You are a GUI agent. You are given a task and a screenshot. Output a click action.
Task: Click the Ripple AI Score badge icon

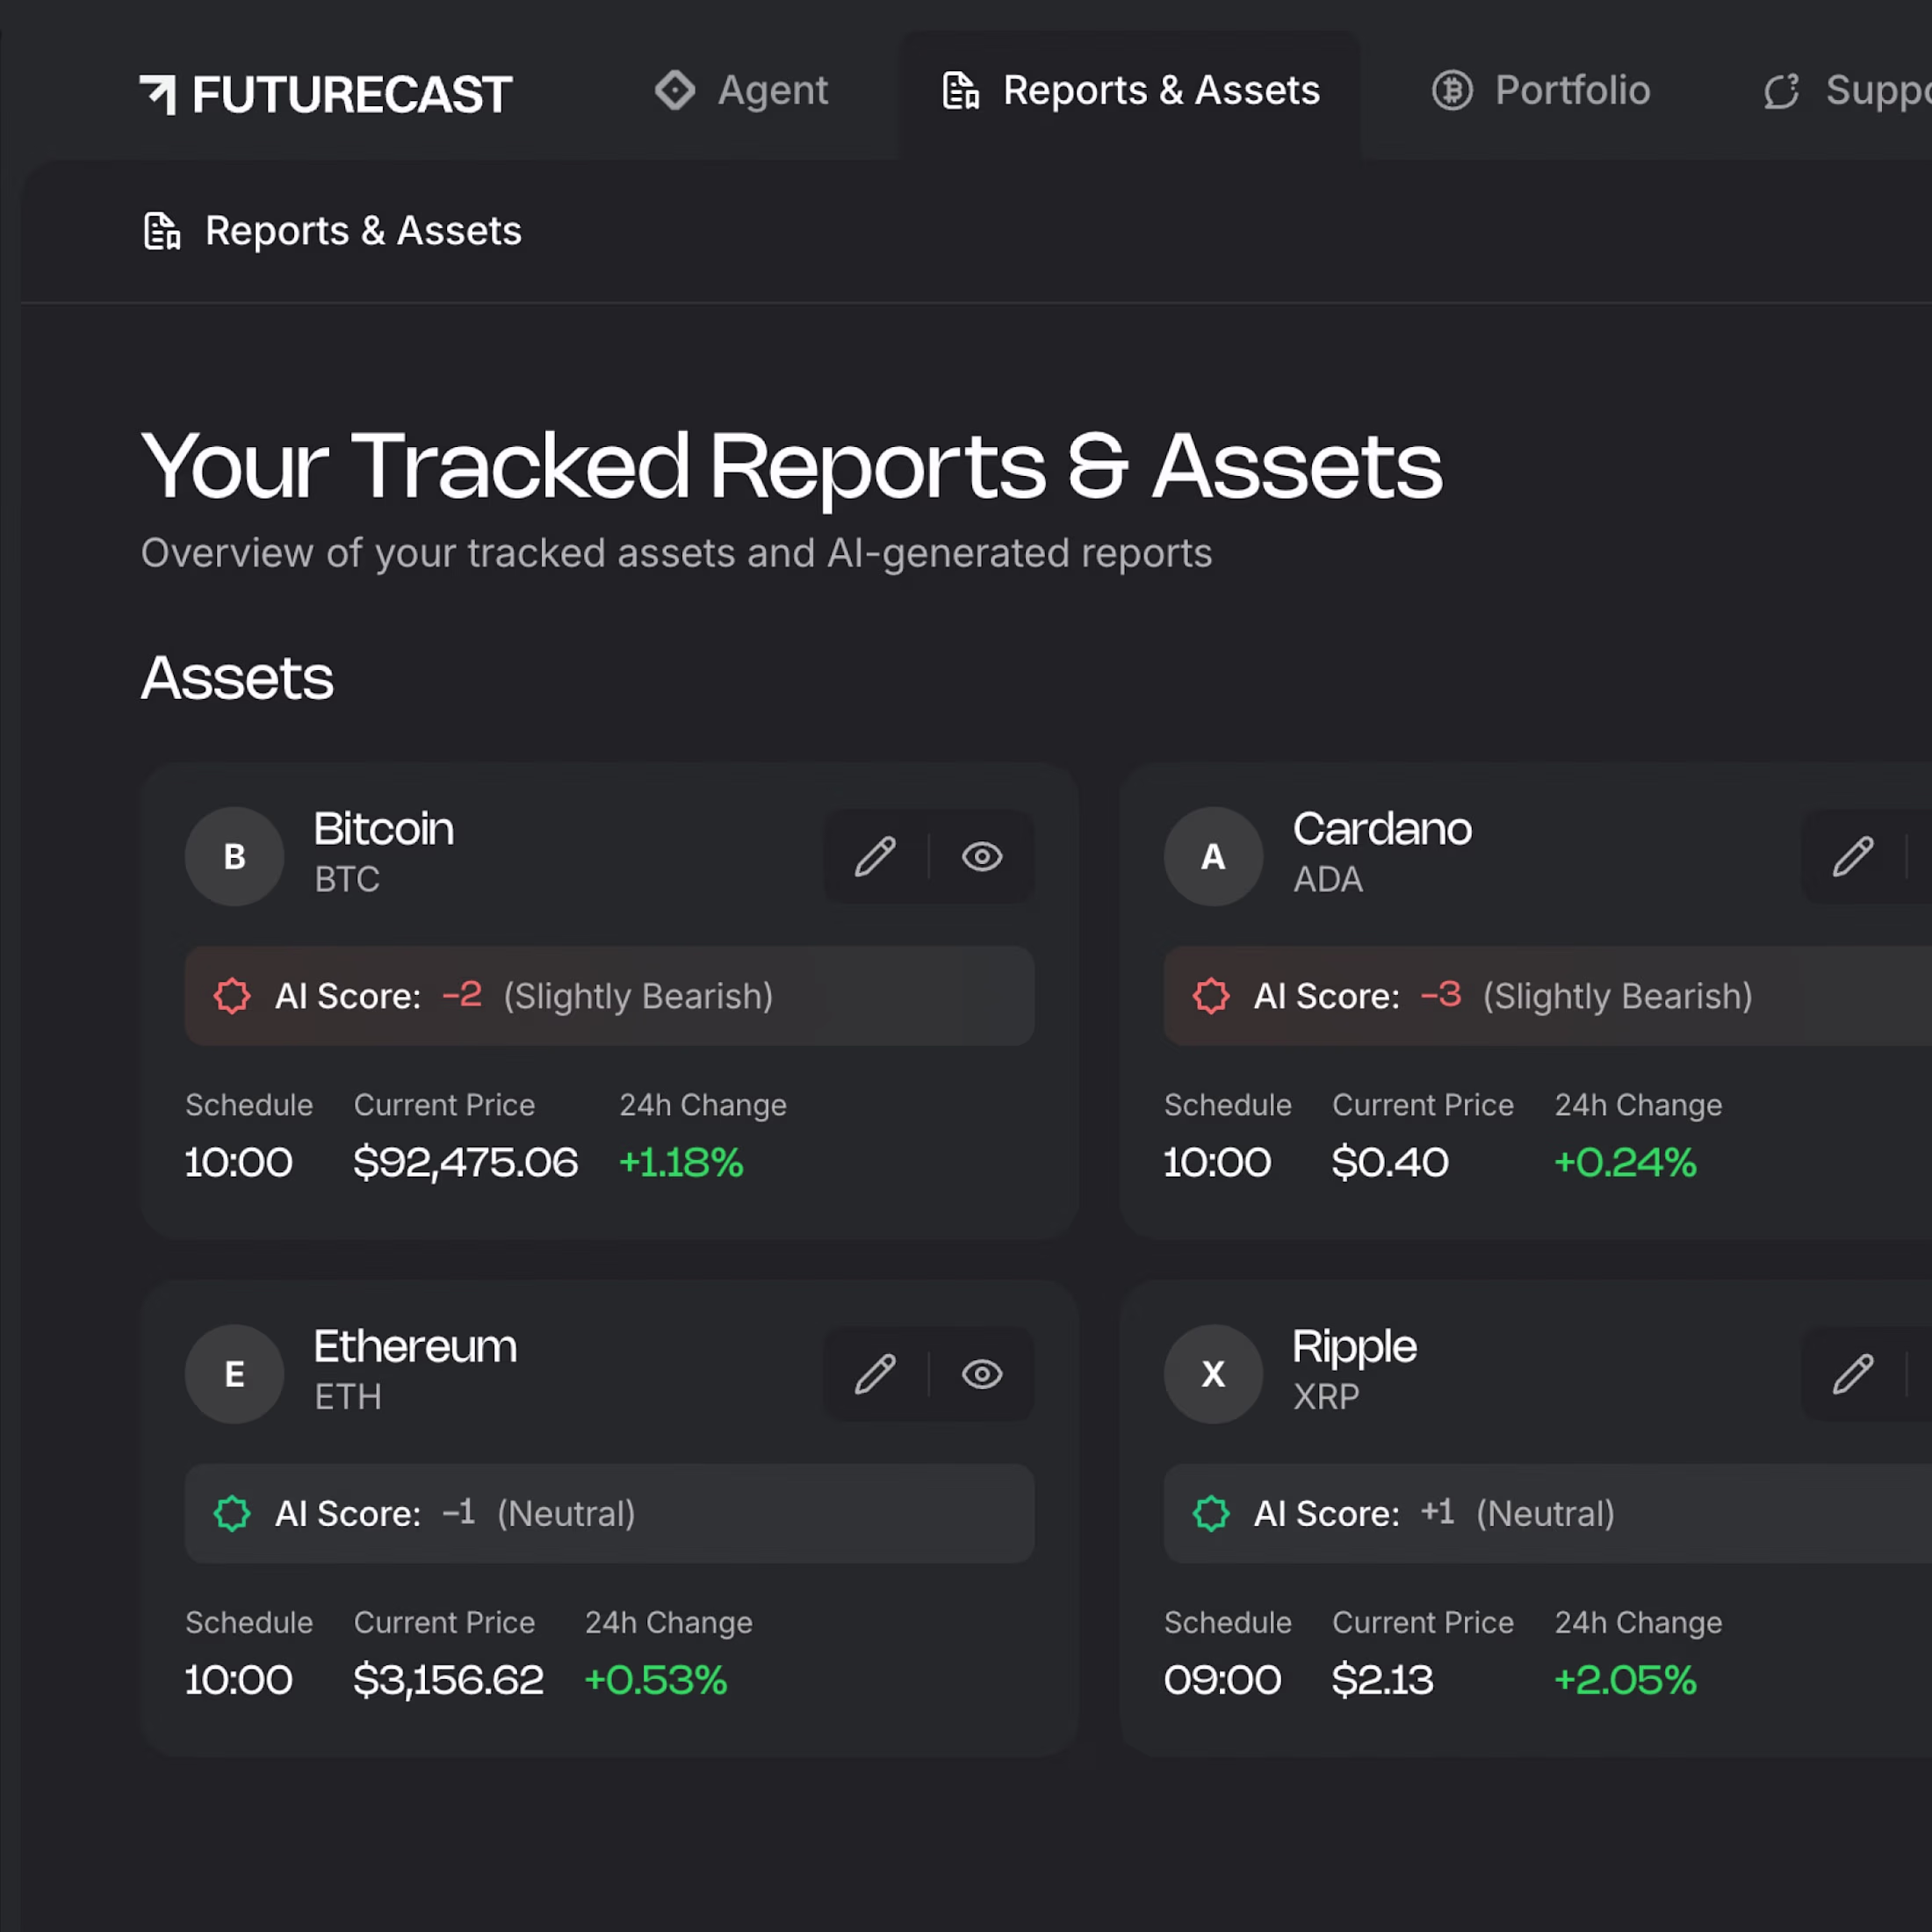(1211, 1513)
